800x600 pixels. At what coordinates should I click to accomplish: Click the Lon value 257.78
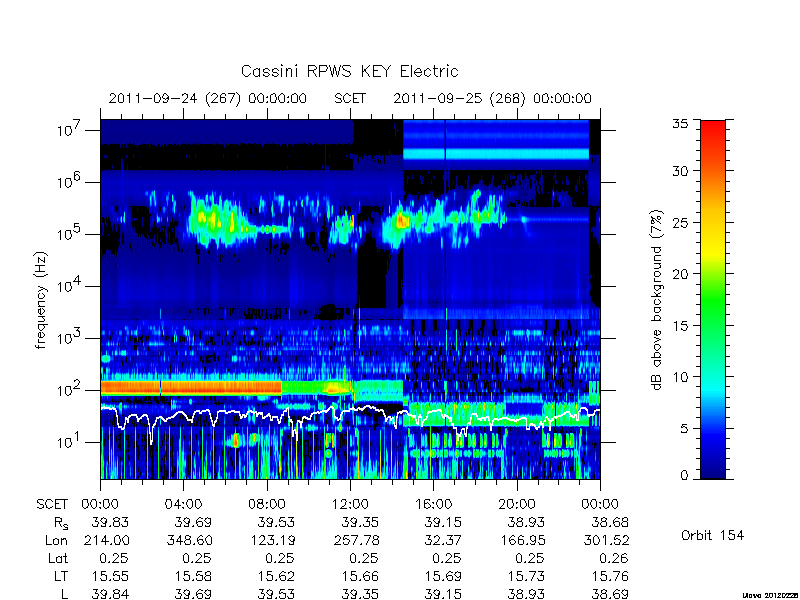tap(356, 540)
